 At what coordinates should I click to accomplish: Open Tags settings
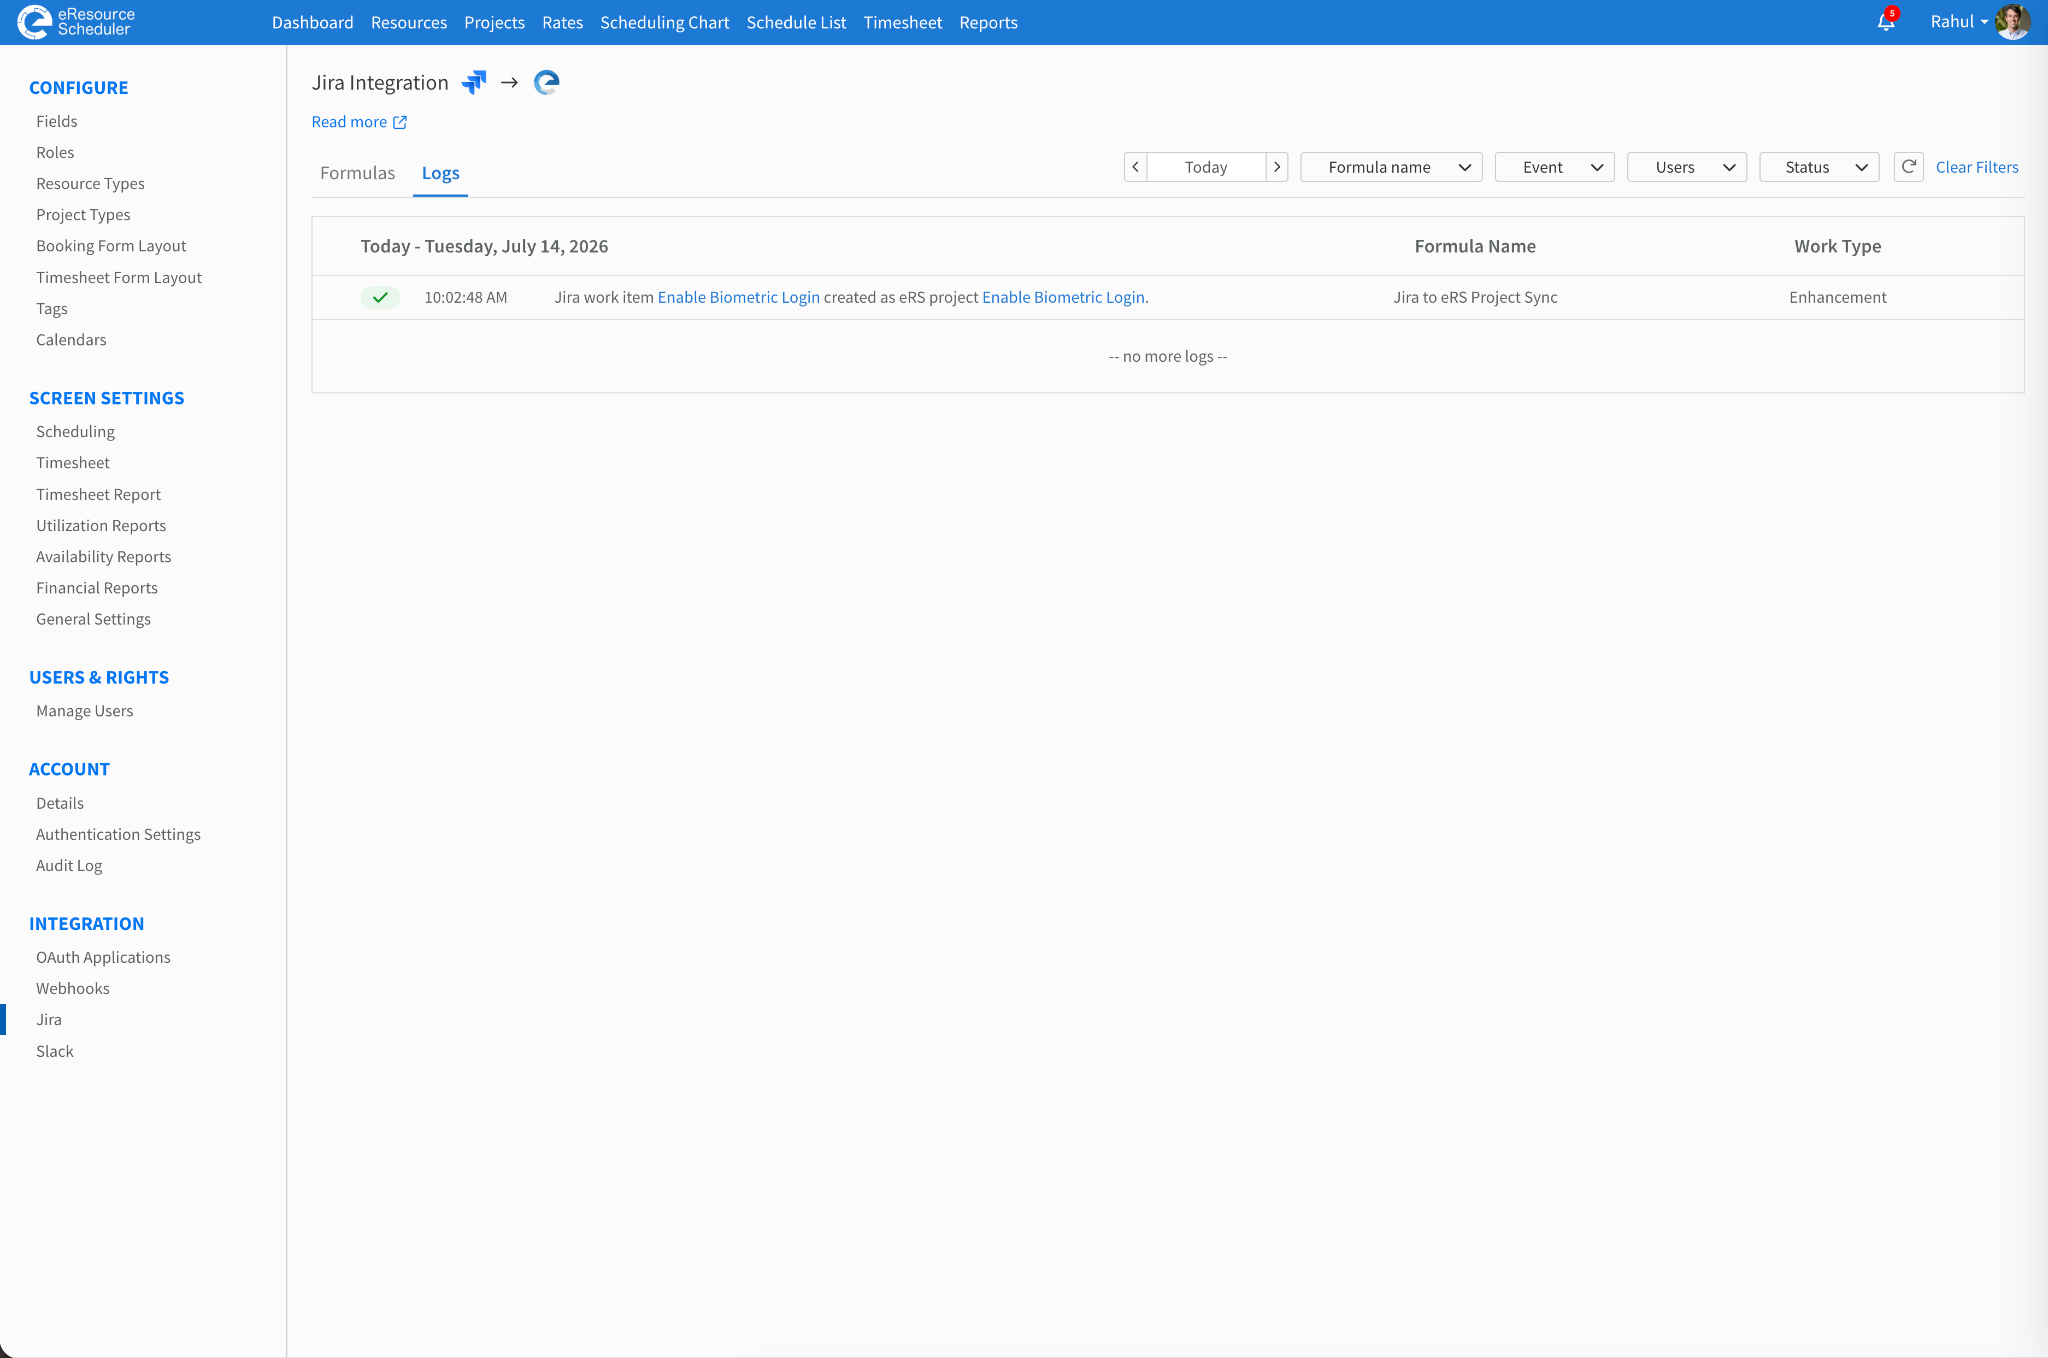pos(52,308)
